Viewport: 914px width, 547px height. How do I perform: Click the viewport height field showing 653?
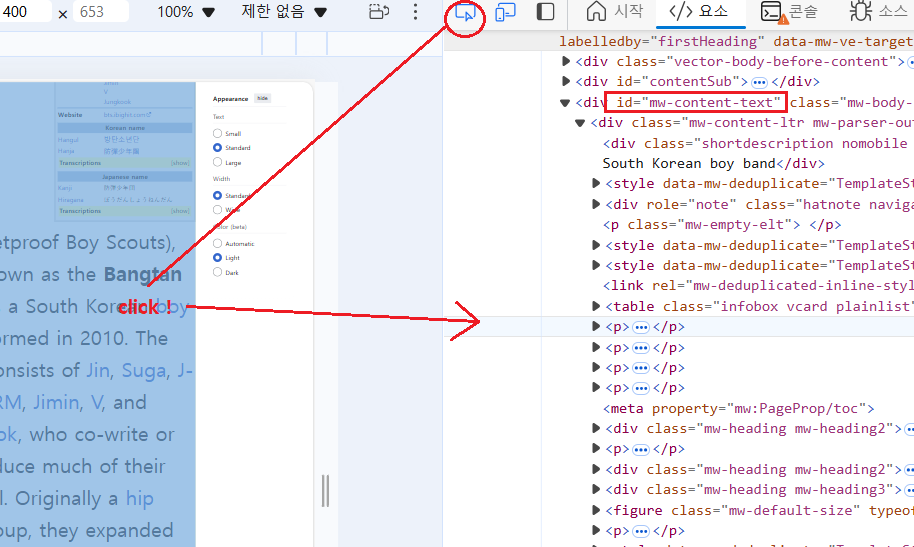tap(100, 12)
